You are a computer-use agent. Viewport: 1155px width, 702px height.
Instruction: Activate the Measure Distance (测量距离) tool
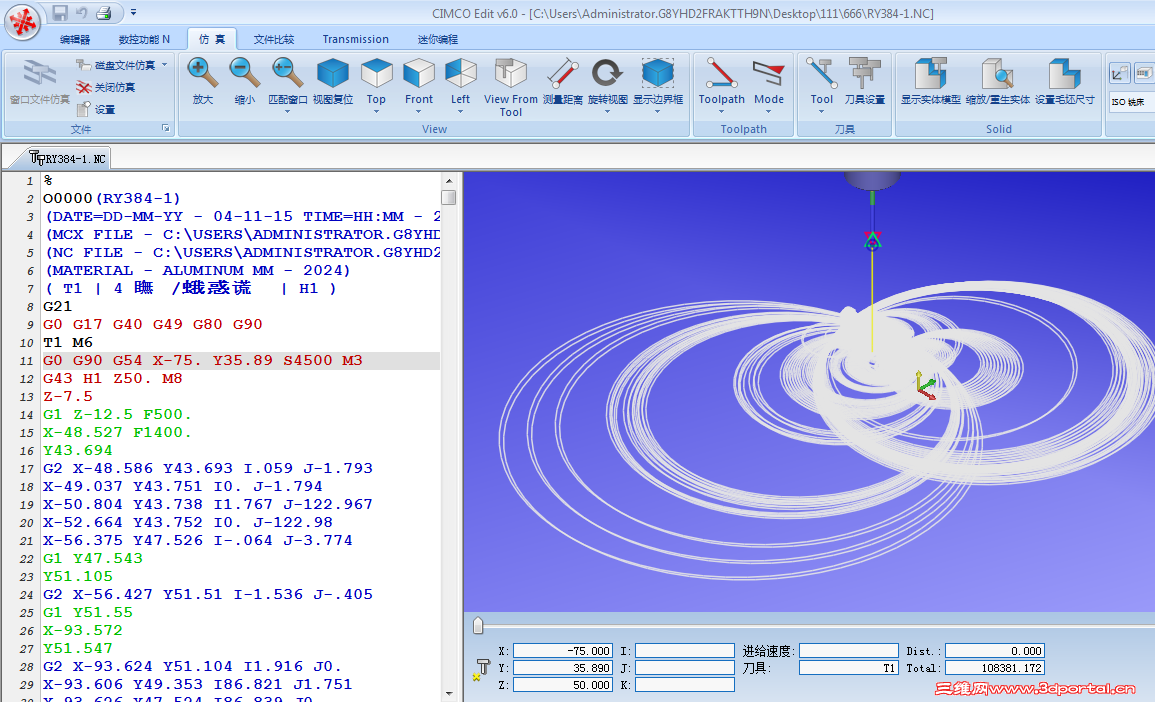tap(563, 74)
